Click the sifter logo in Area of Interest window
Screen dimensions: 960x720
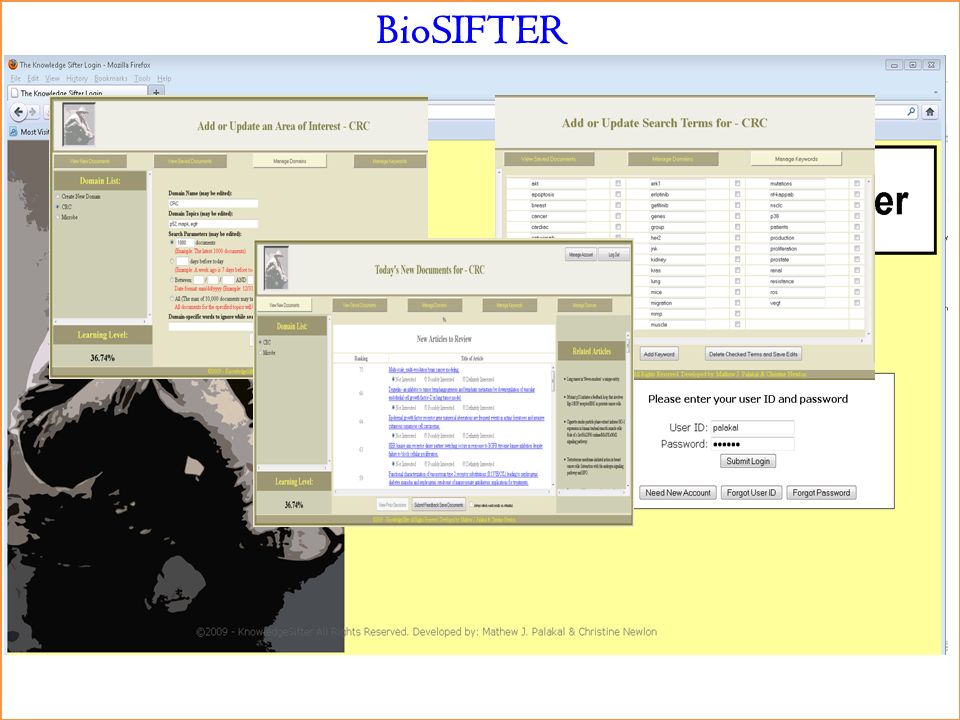(80, 124)
